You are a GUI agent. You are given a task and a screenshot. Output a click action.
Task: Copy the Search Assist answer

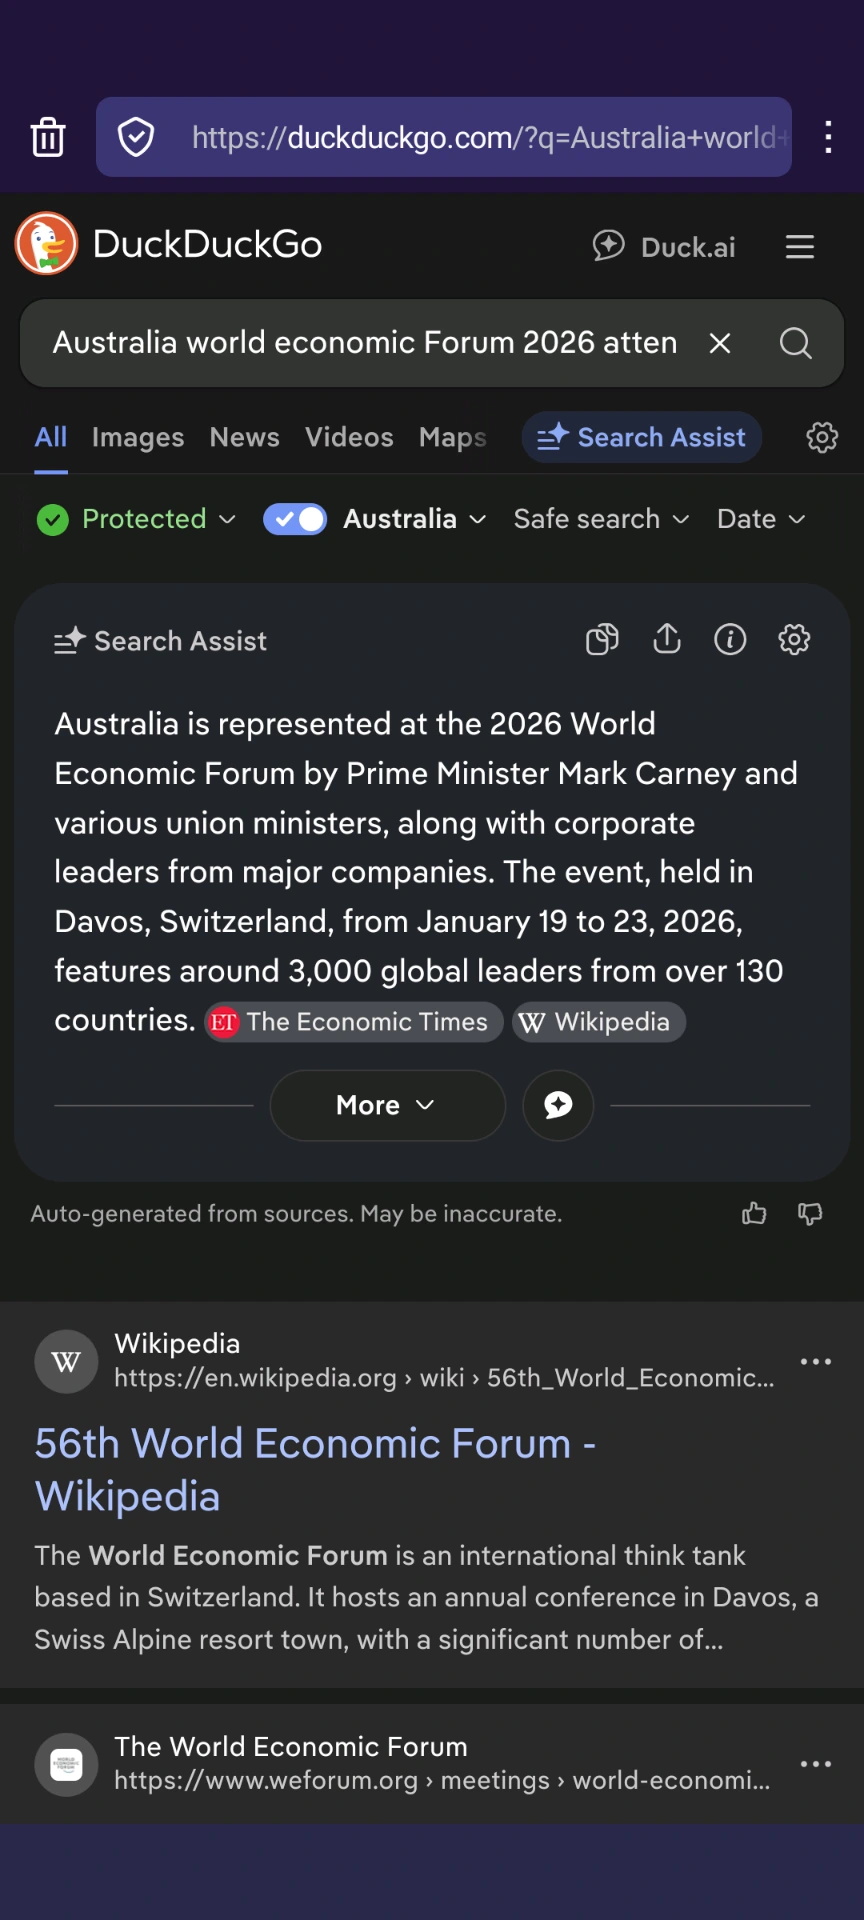click(x=601, y=639)
